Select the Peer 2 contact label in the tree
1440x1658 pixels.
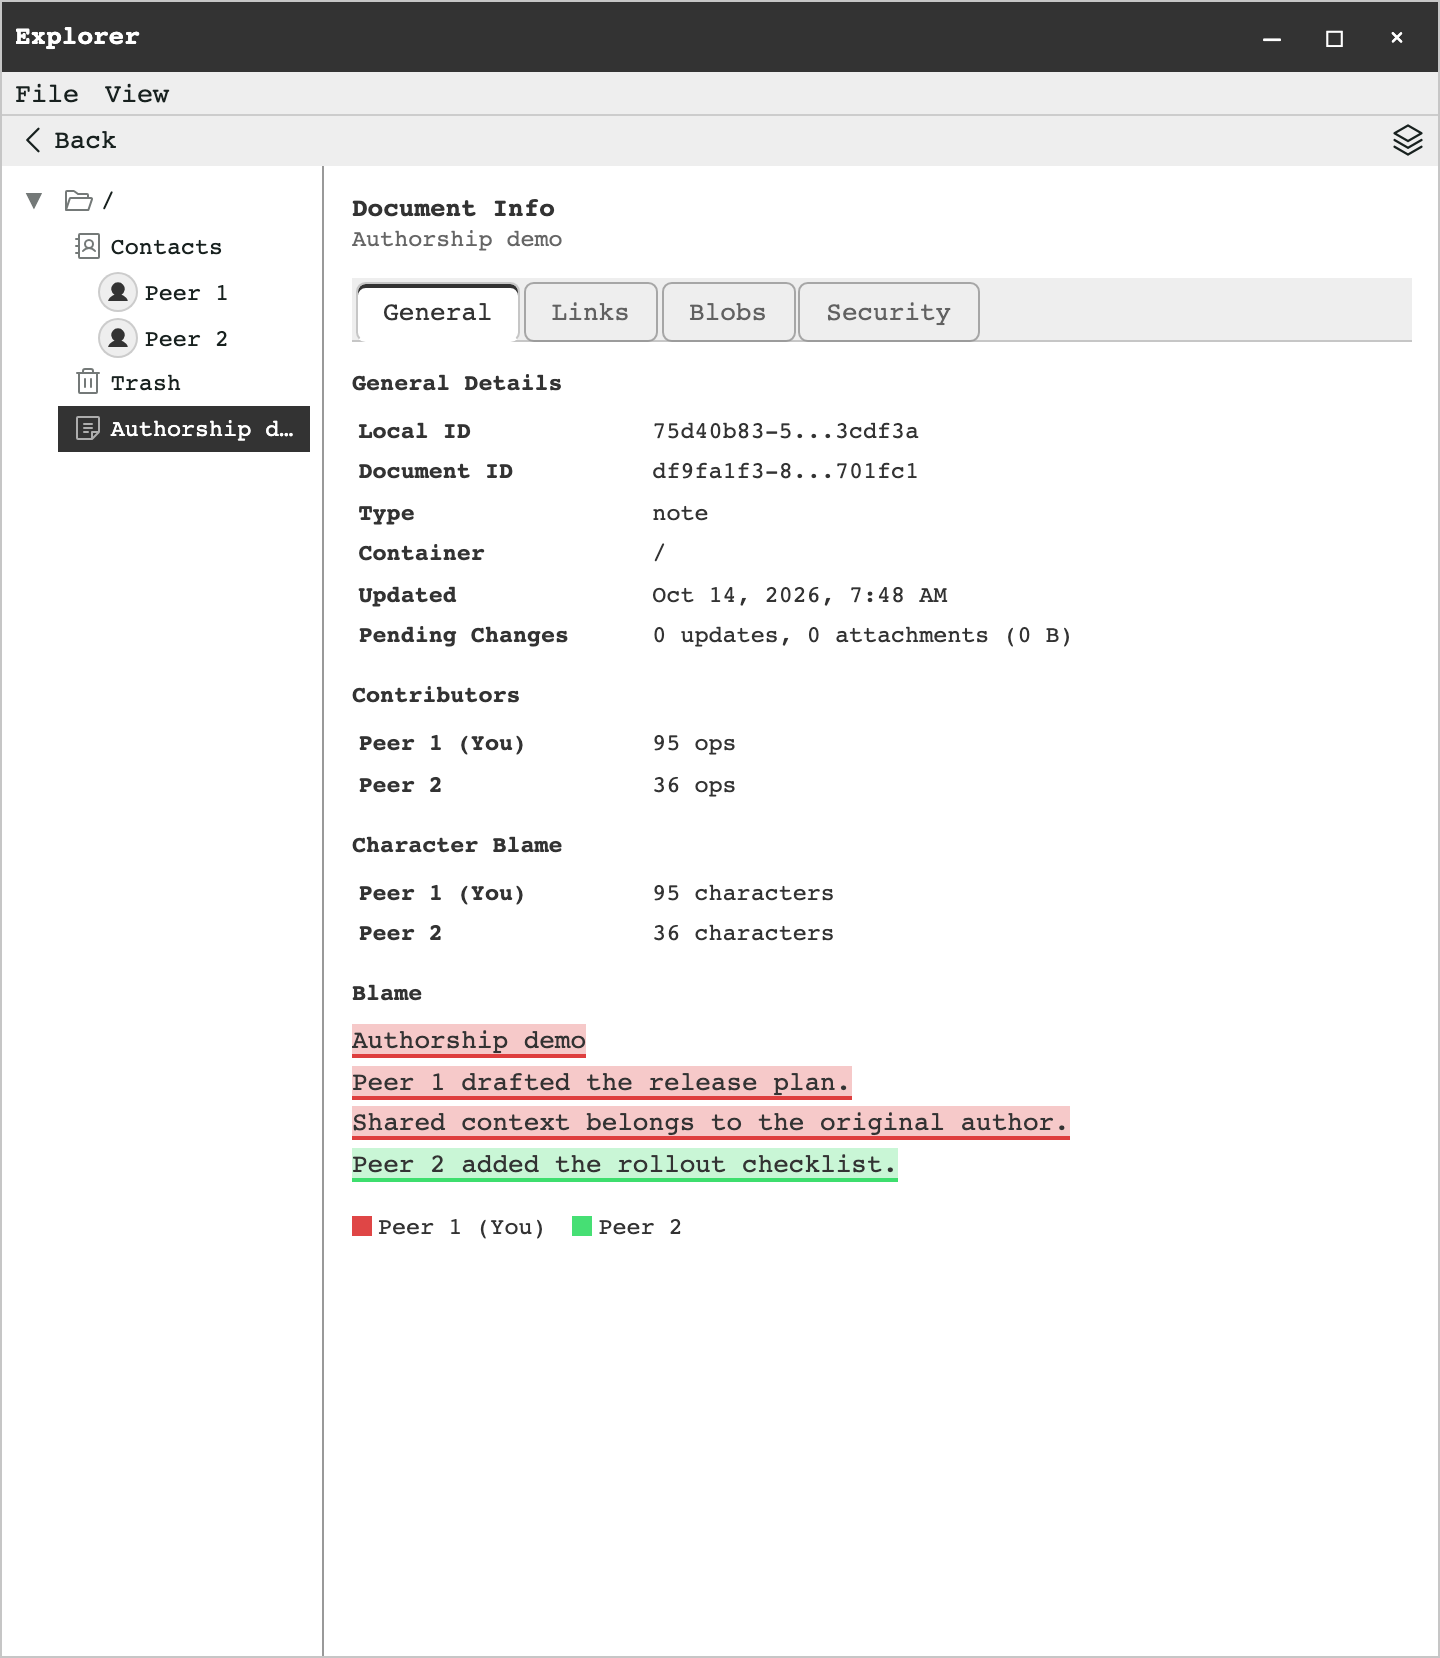(186, 339)
